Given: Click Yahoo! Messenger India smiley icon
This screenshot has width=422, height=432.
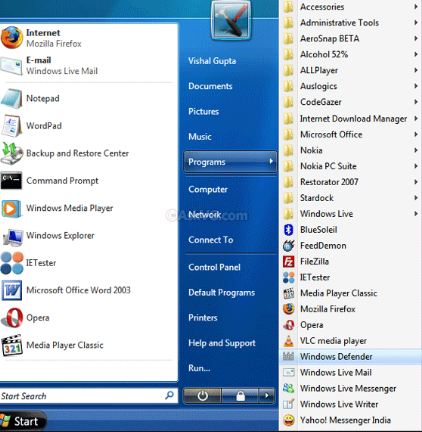Looking at the screenshot, I should pyautogui.click(x=289, y=420).
